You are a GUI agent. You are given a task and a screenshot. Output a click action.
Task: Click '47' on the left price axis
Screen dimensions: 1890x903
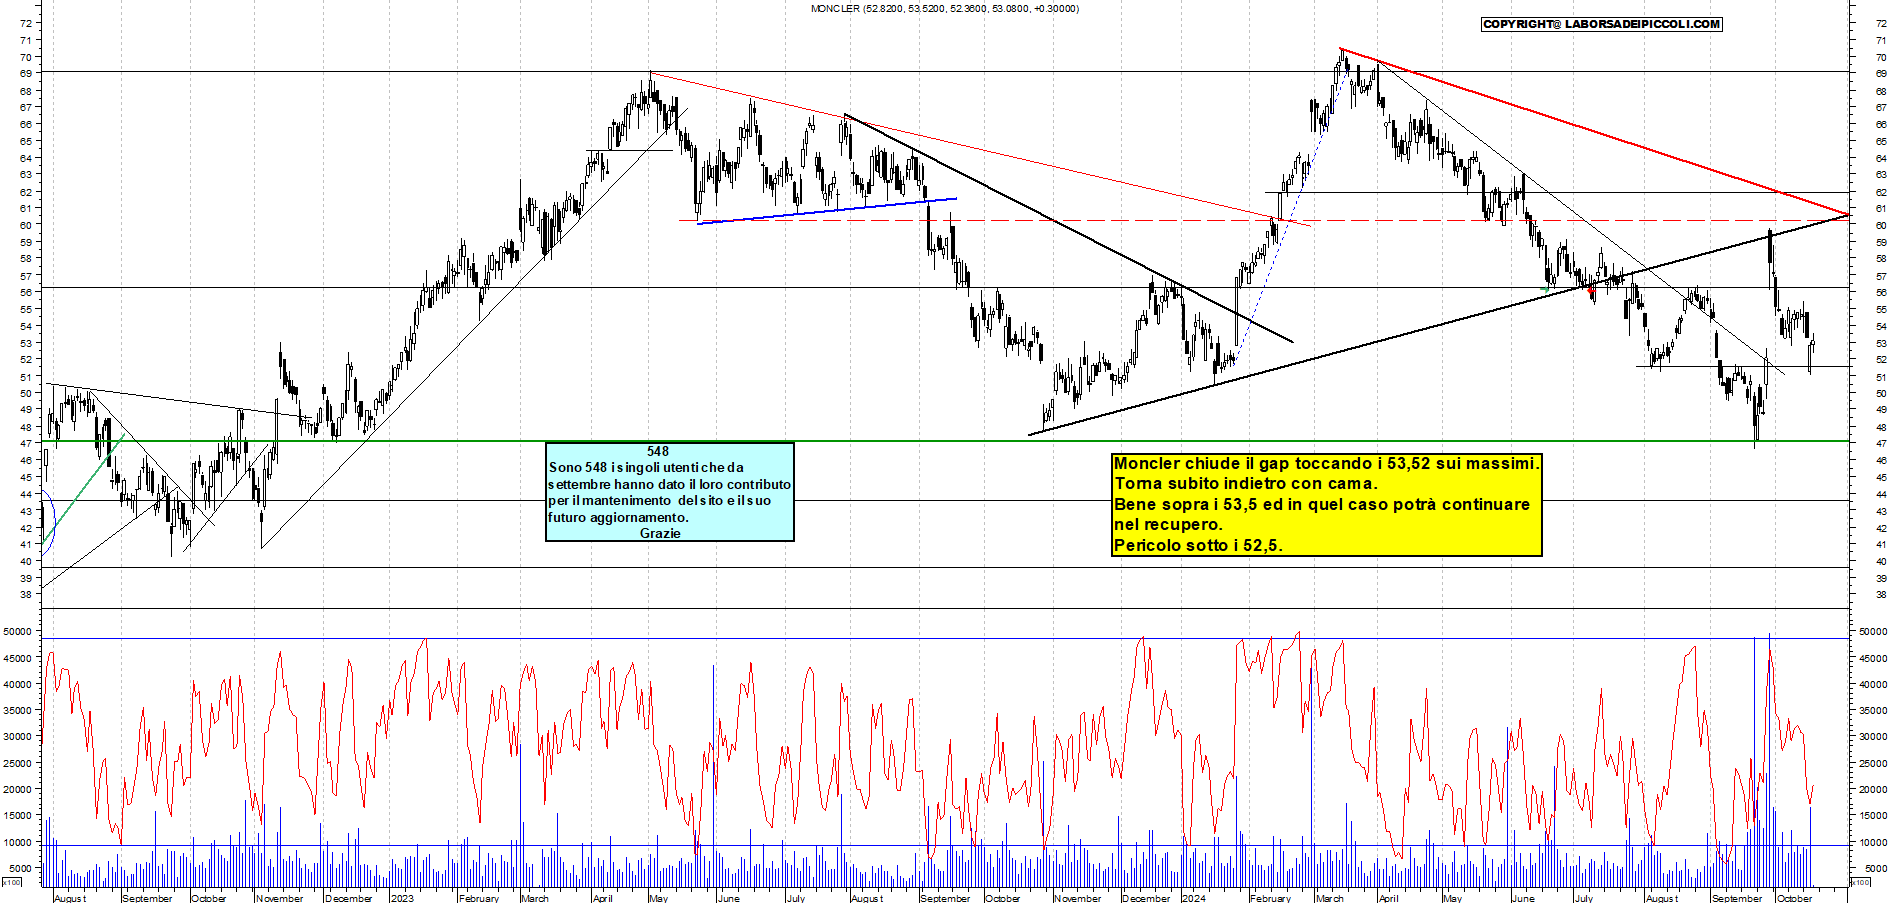pyautogui.click(x=26, y=443)
